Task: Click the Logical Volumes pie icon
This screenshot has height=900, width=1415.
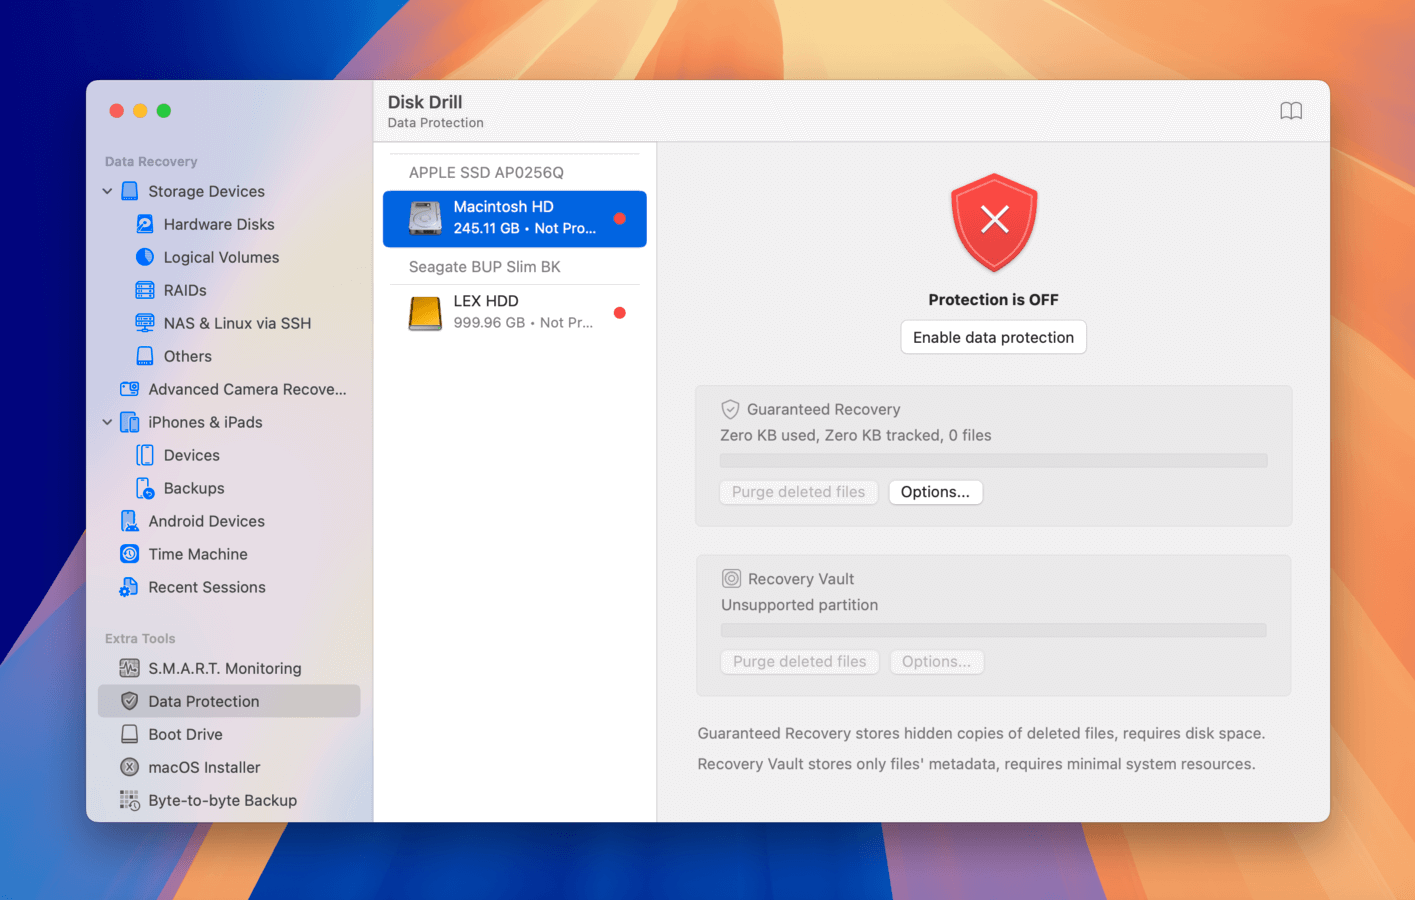Action: click(145, 257)
